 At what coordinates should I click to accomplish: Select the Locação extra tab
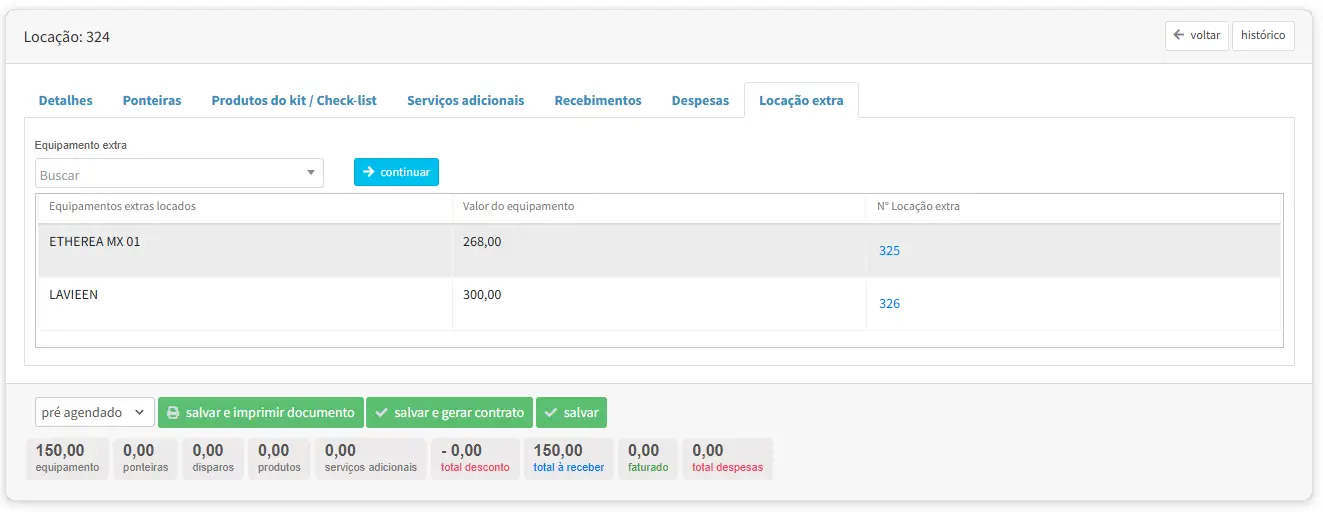tap(801, 100)
